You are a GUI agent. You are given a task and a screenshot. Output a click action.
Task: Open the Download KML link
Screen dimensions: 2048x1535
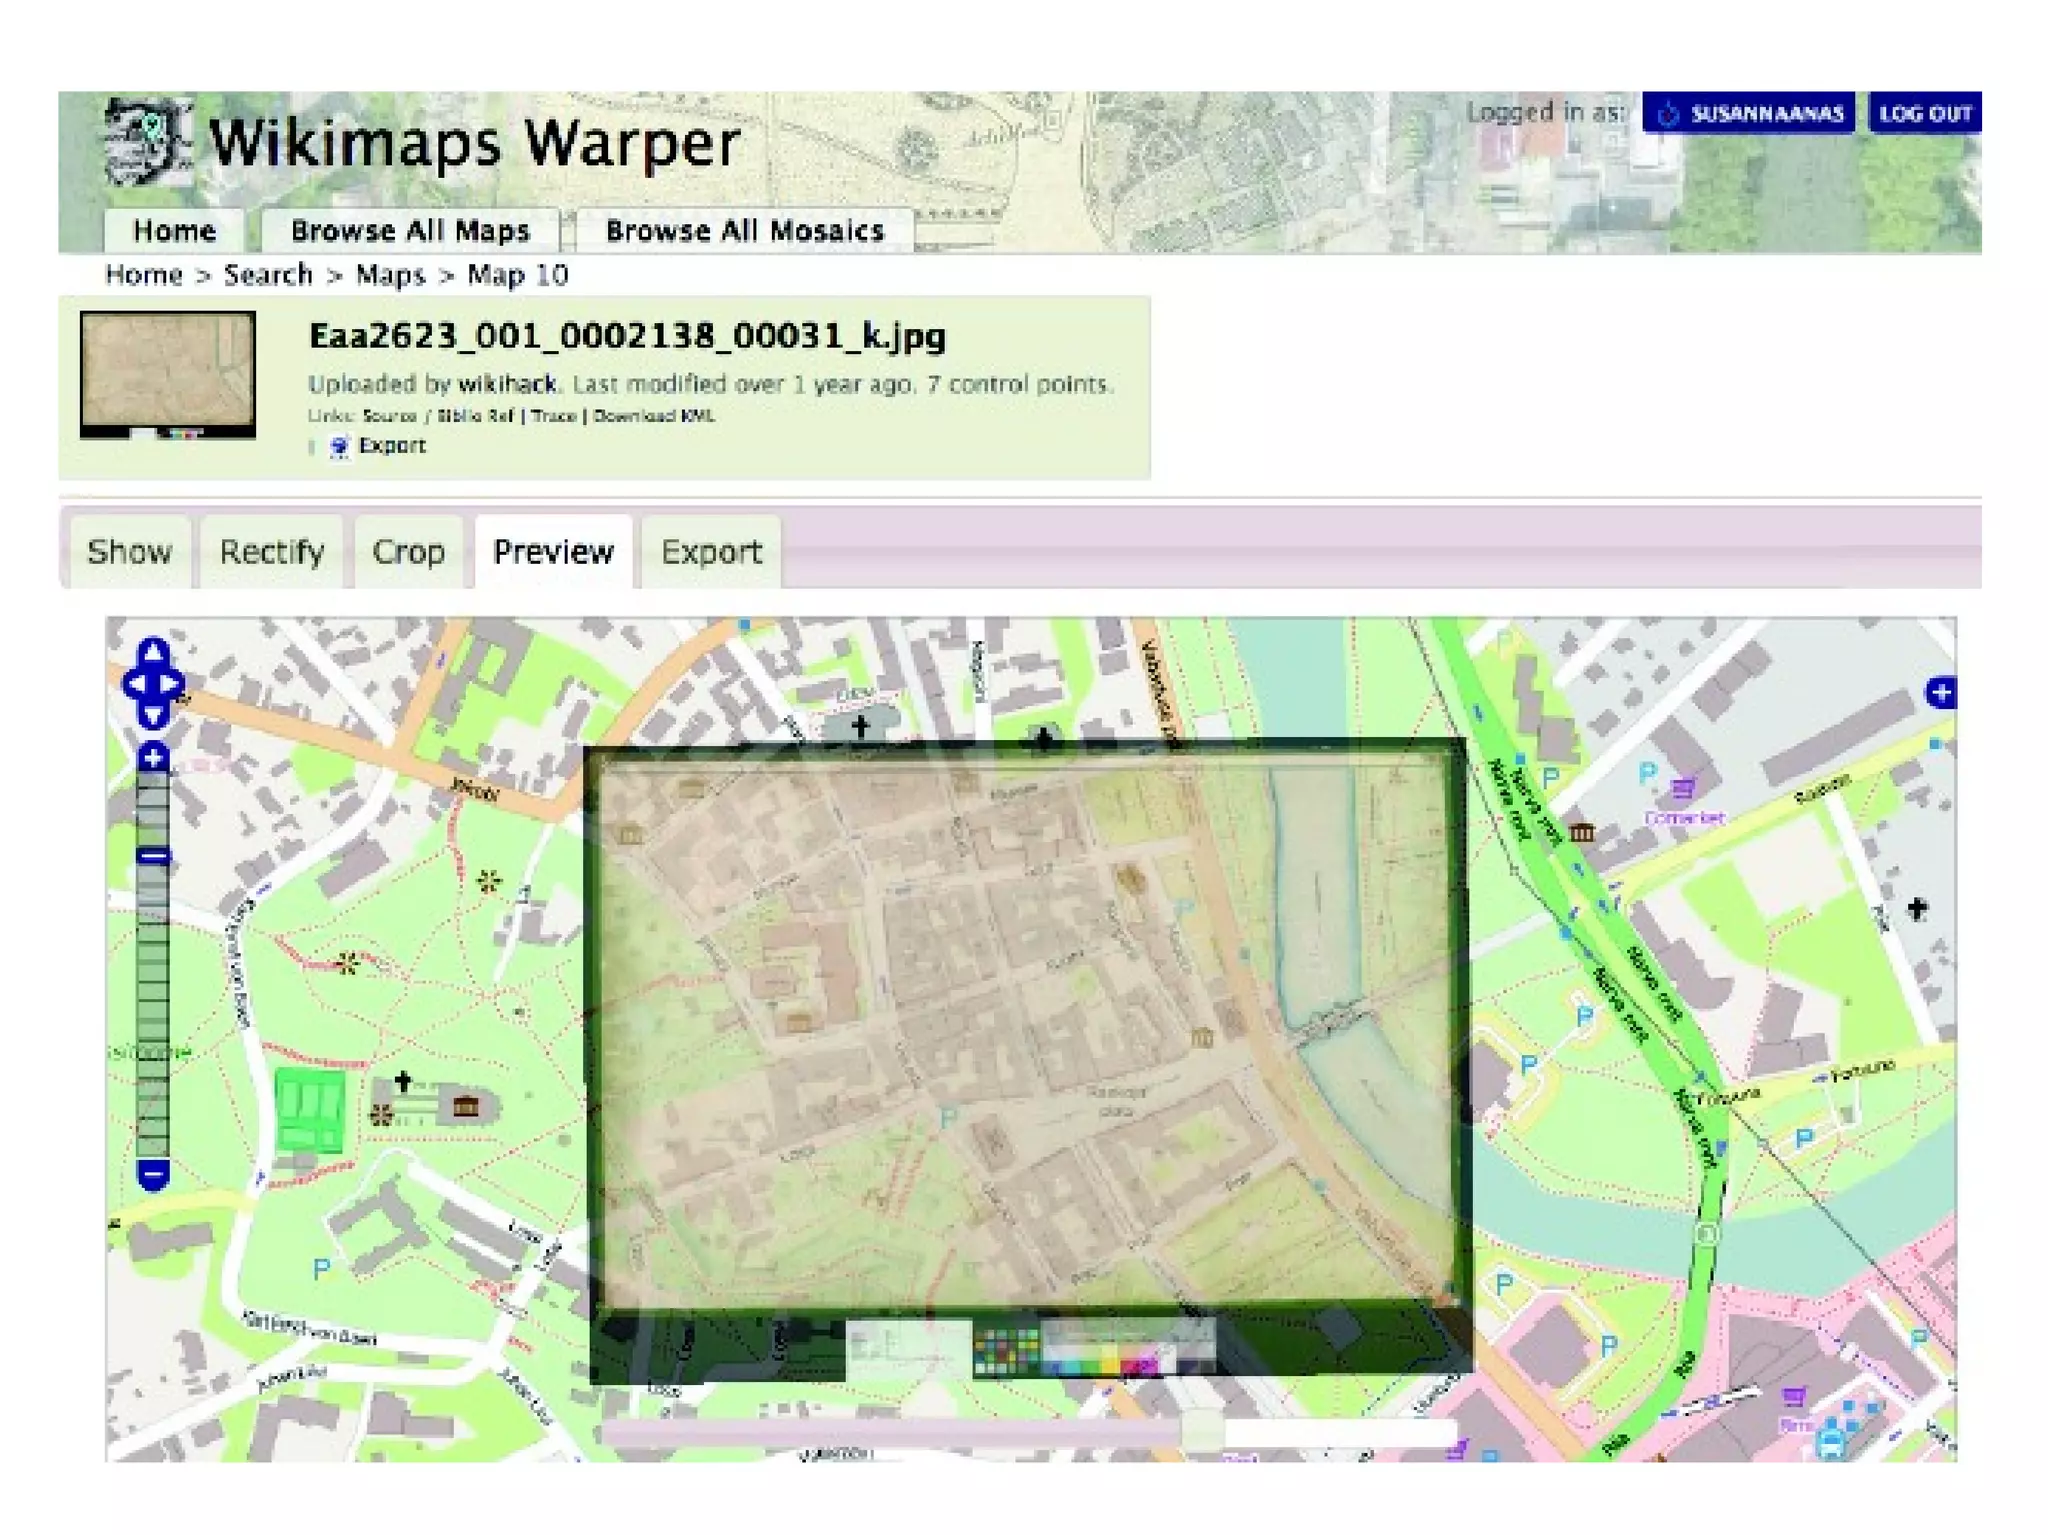[x=653, y=416]
